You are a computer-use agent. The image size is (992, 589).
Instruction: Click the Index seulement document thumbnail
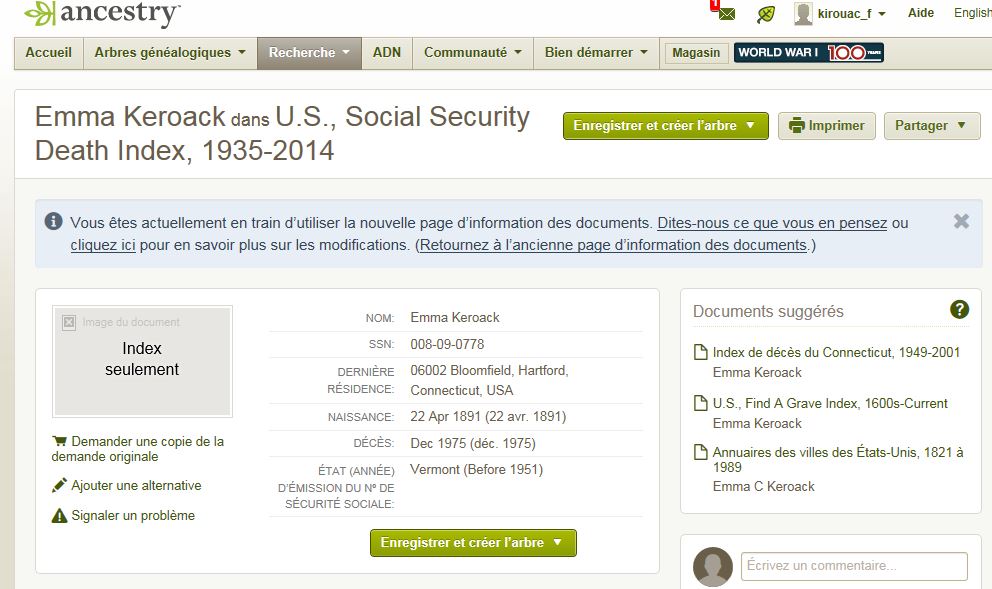point(142,361)
